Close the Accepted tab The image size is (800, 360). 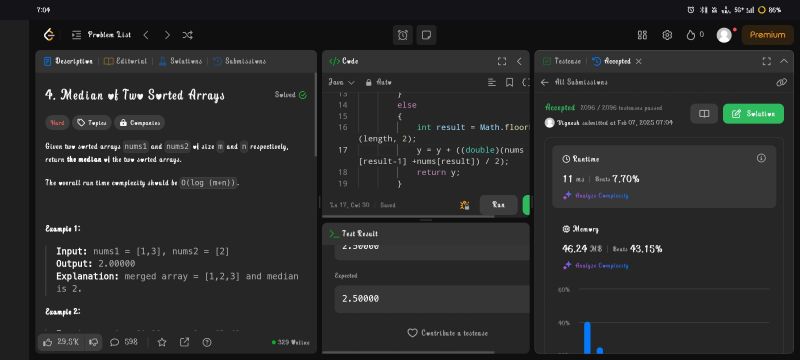pos(638,61)
